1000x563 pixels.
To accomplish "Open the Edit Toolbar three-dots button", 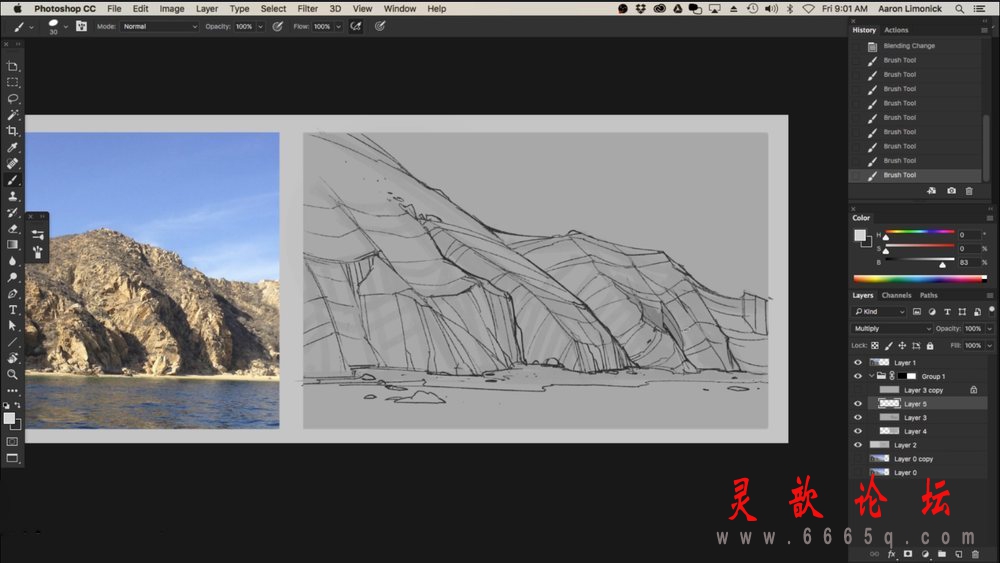I will (x=12, y=390).
